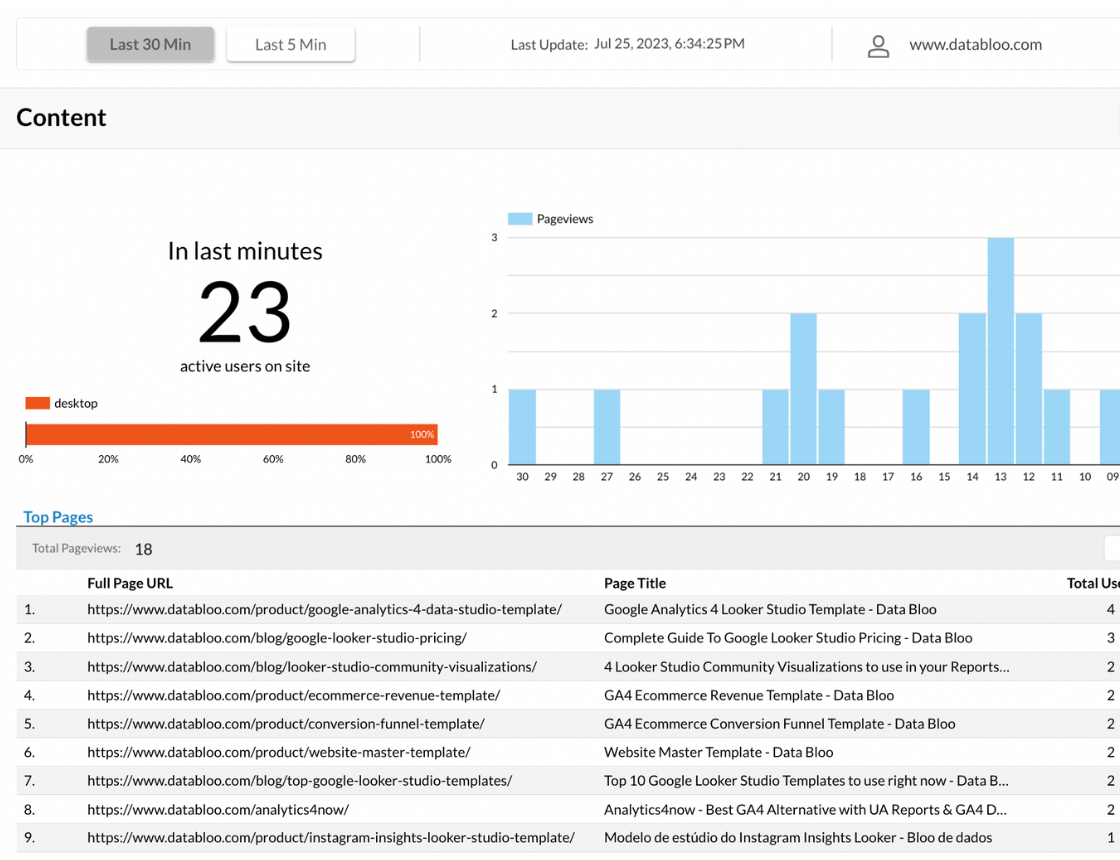Viewport: 1120px width, 860px height.
Task: Select the ecommerce-revenue-template URL row
Action: [293, 695]
